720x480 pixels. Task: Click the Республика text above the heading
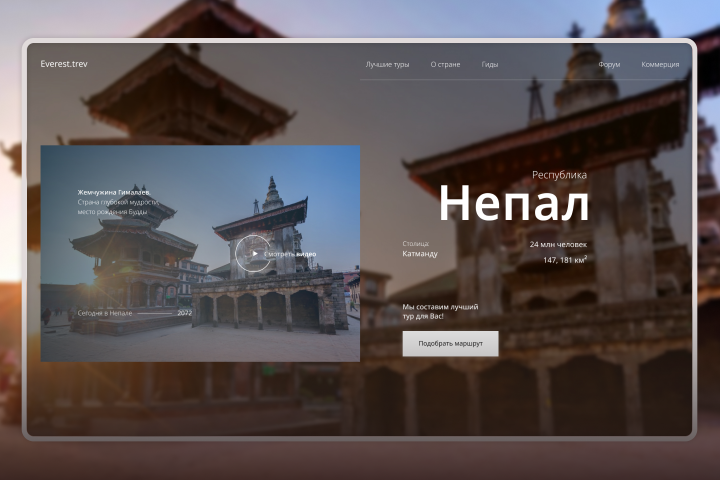(x=559, y=175)
